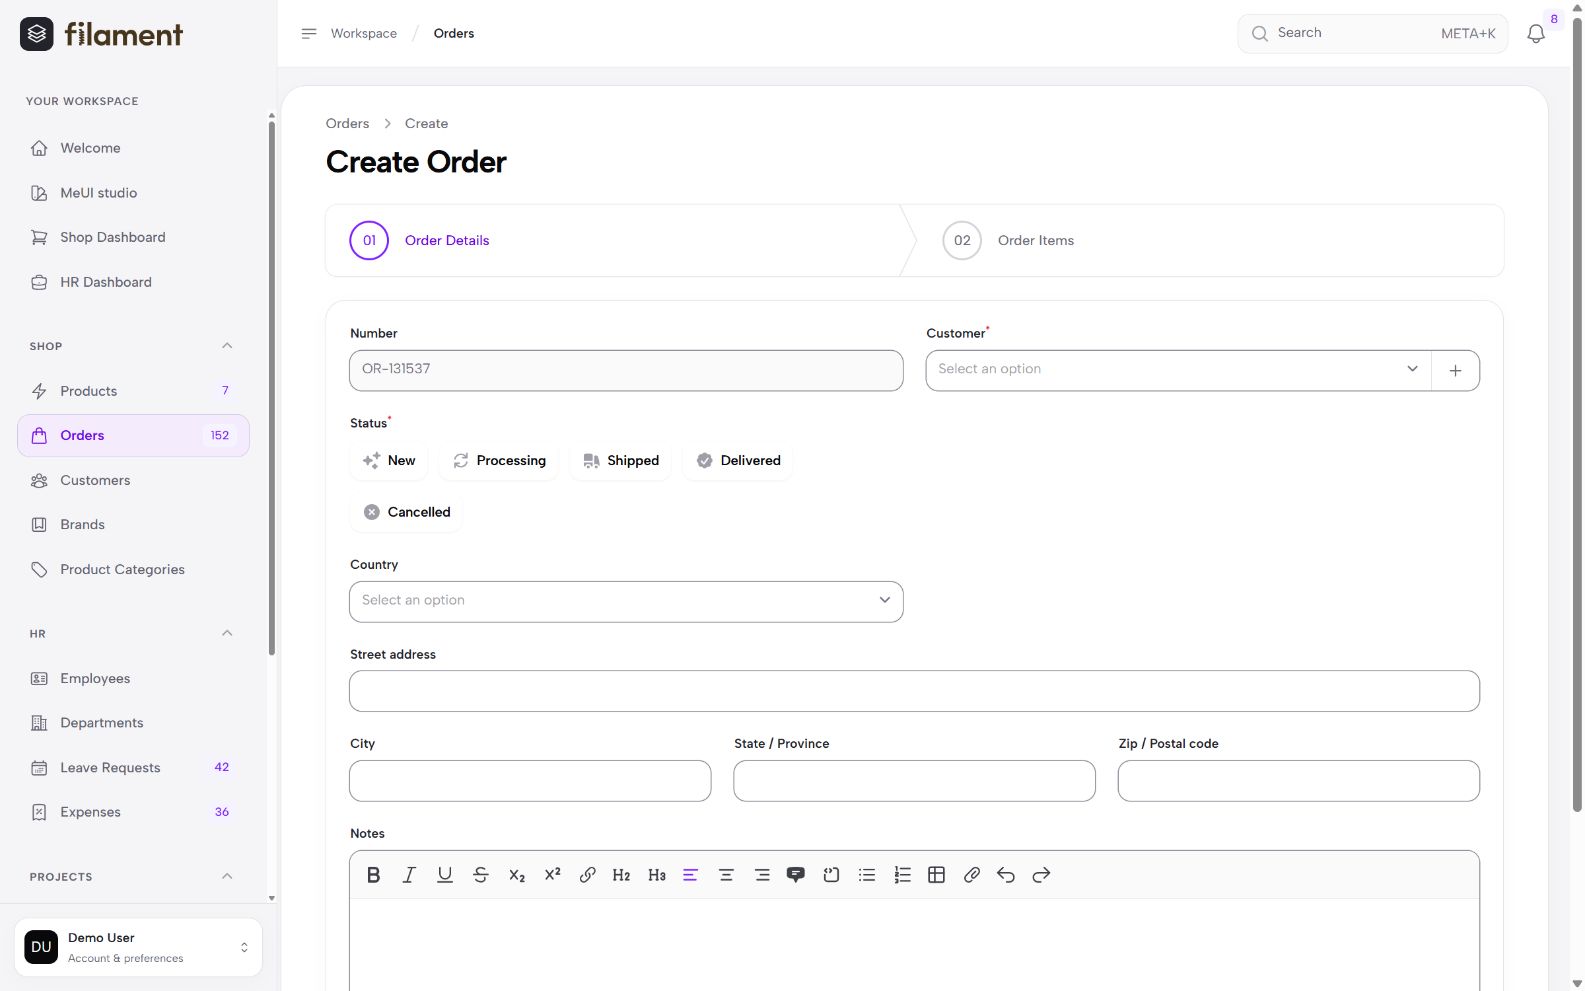Add a new customer with the plus button
Viewport: 1585px width, 991px height.
coord(1456,370)
